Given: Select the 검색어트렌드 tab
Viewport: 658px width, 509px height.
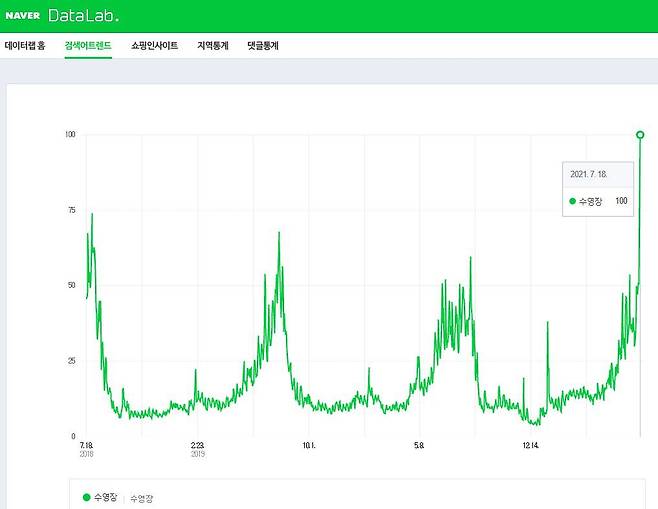Looking at the screenshot, I should point(88,45).
